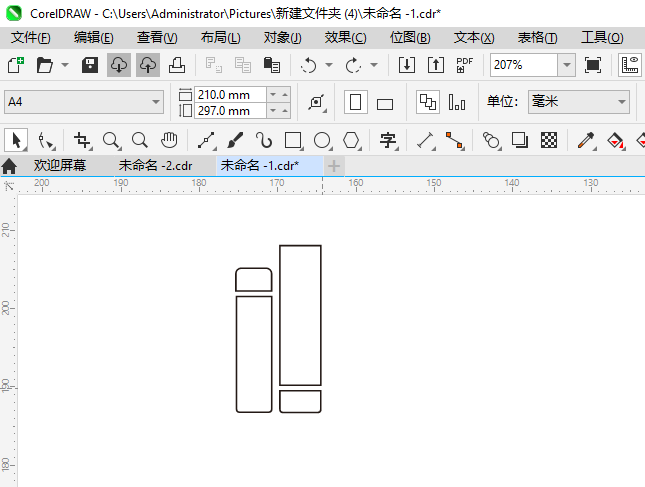The image size is (645, 487).
Task: Apply layout to all pages icon
Action: coord(428,102)
